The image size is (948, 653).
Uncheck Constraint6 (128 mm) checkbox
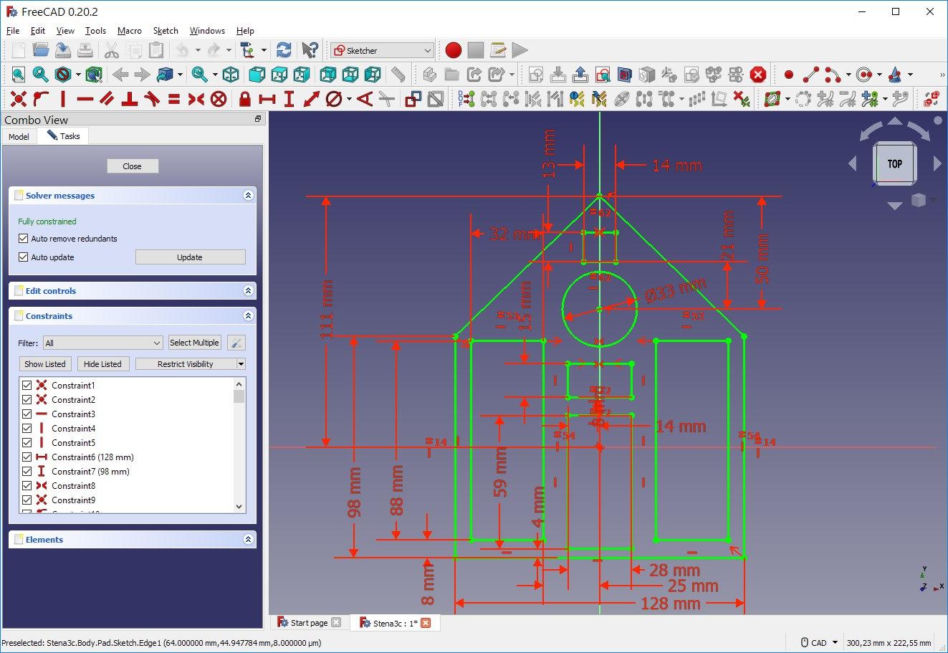tap(27, 457)
